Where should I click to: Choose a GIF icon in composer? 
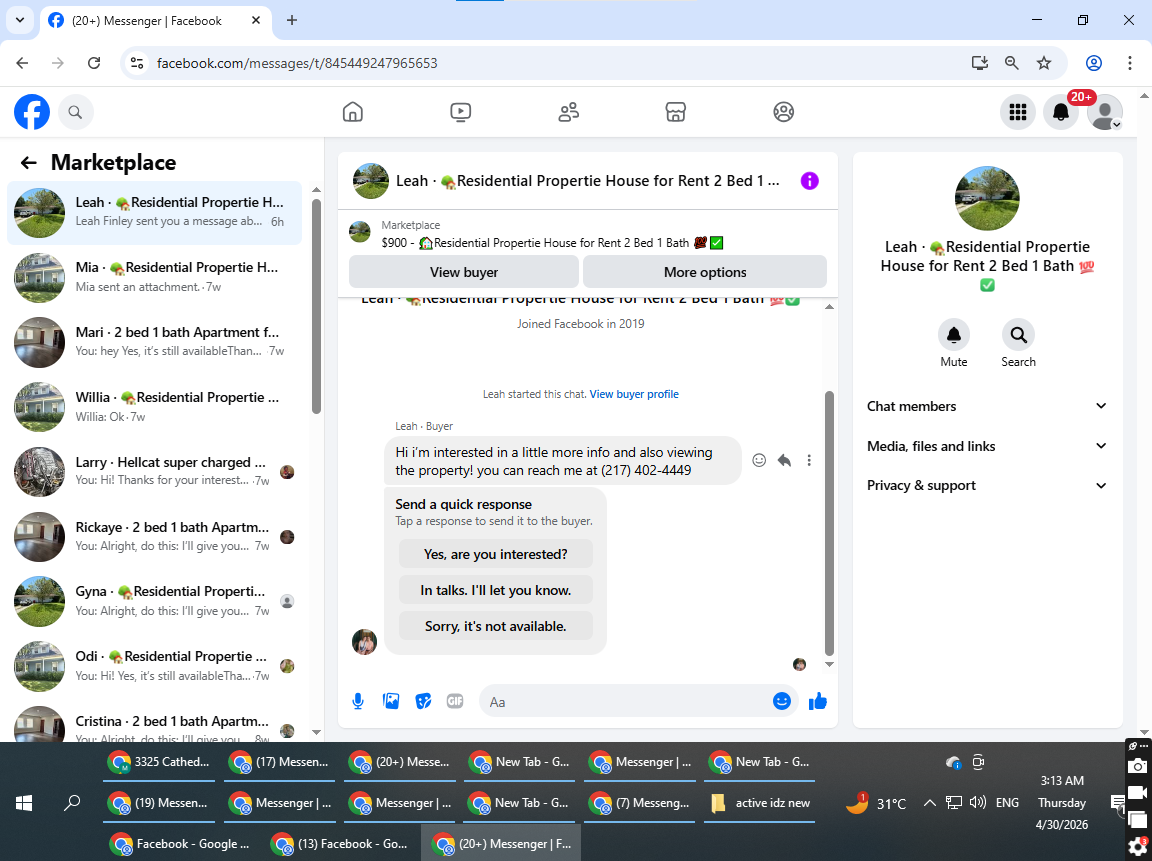coord(456,702)
